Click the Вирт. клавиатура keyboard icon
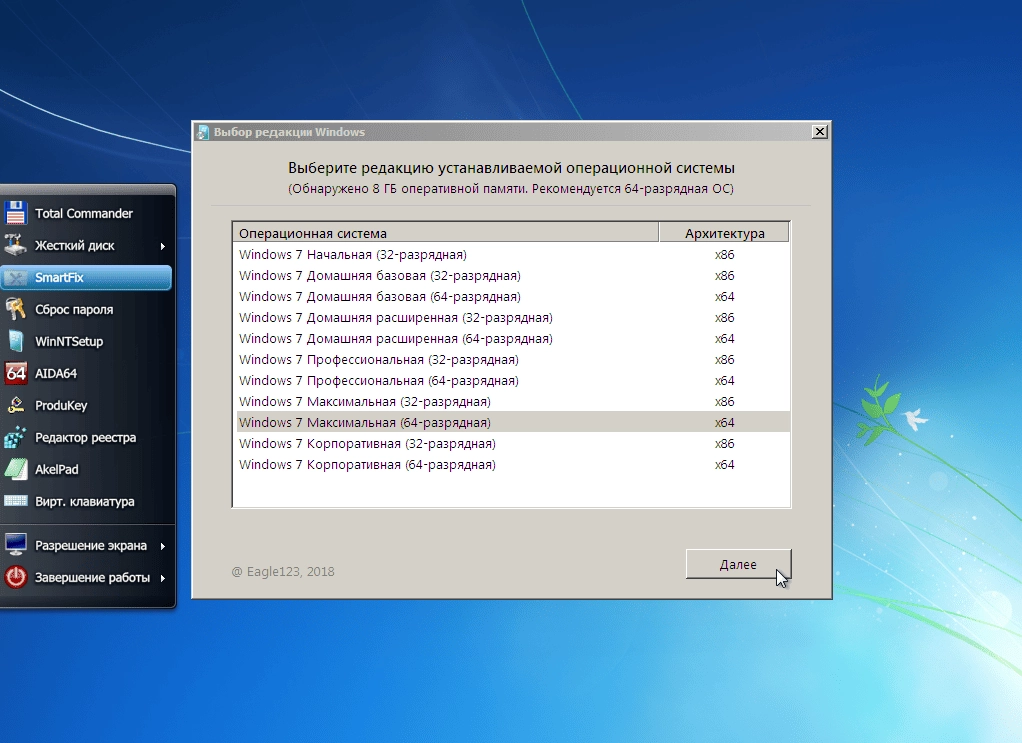This screenshot has width=1022, height=743. tap(16, 501)
